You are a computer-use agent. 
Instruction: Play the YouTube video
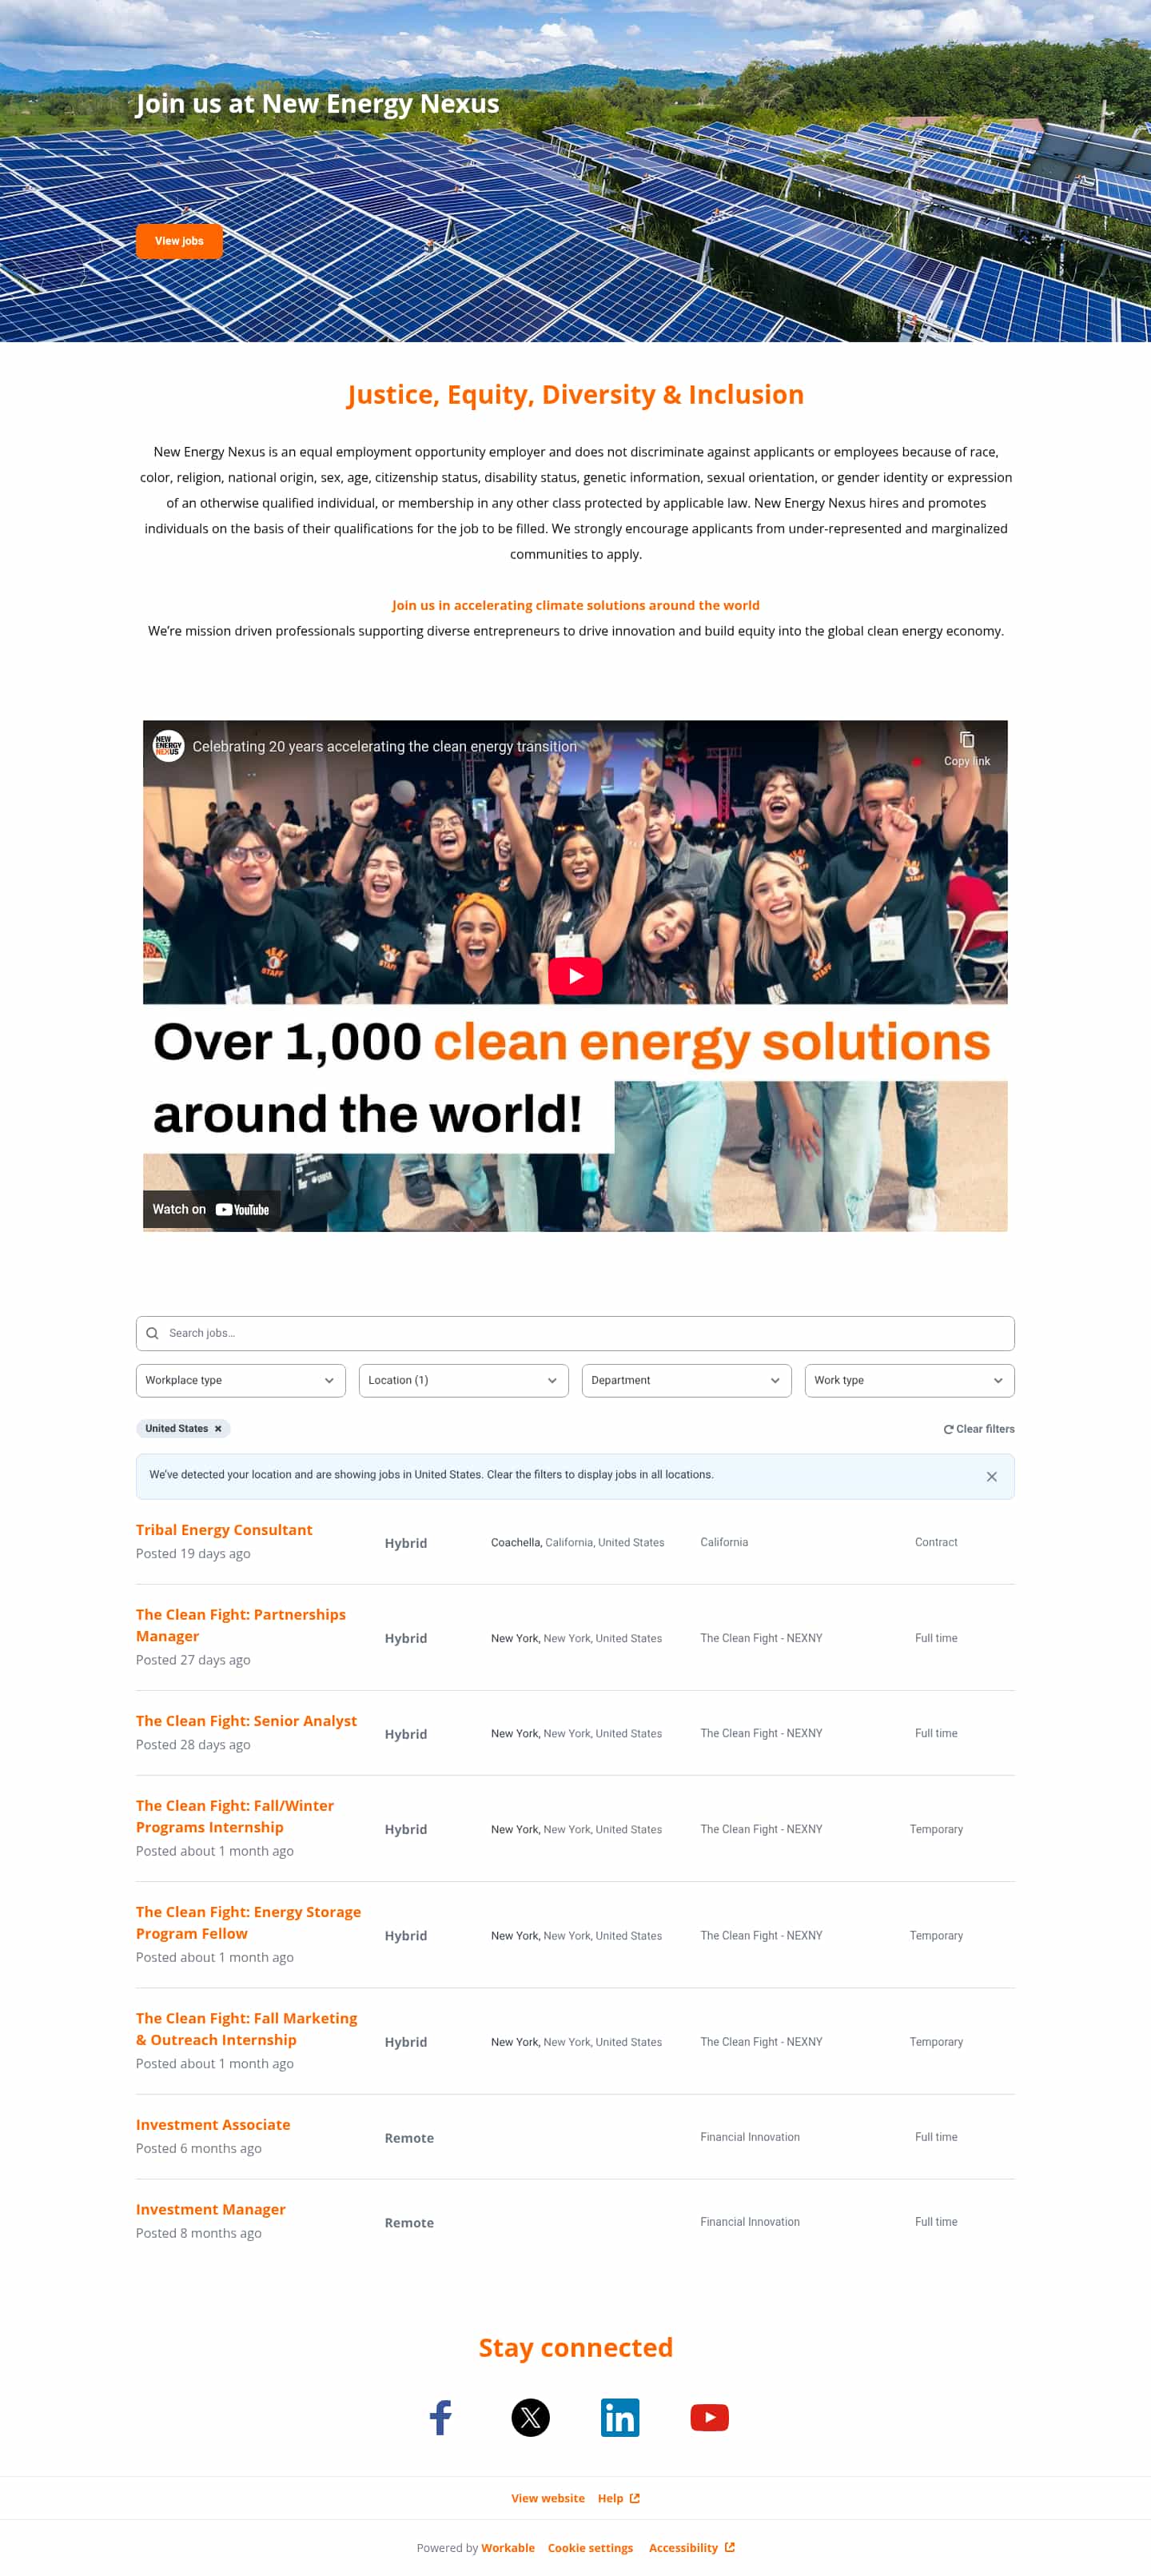pyautogui.click(x=575, y=976)
